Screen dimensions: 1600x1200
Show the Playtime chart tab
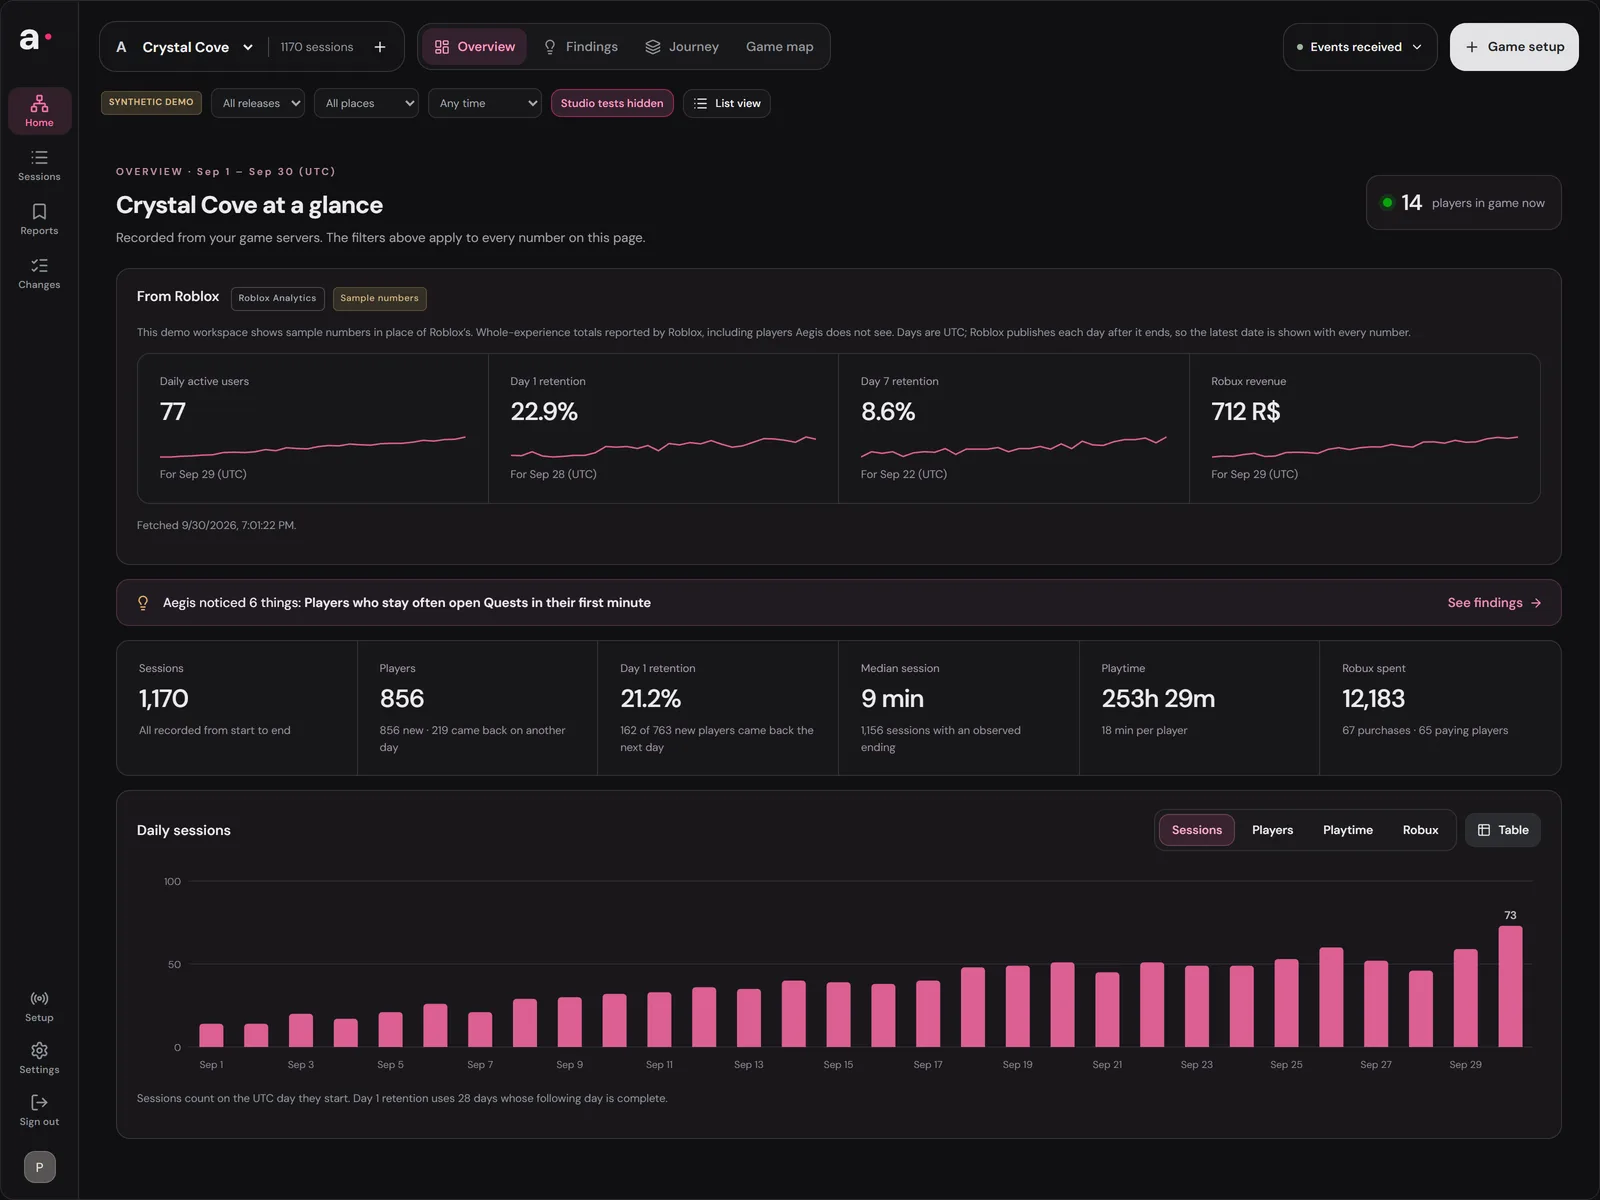[1348, 830]
